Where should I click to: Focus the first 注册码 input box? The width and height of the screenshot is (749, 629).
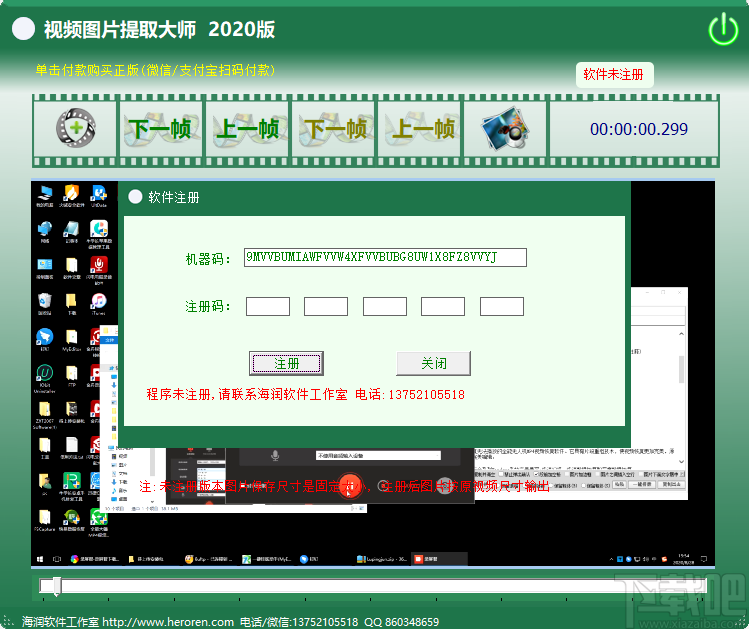coord(268,306)
